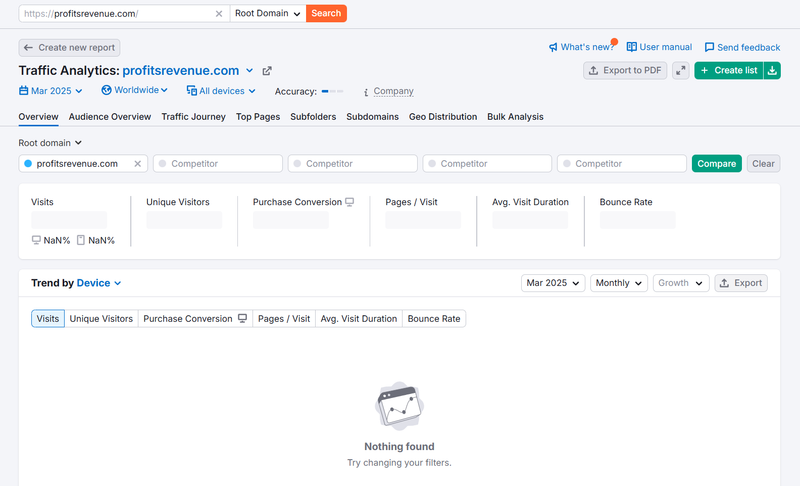This screenshot has width=800, height=486.
Task: Click the upload icon in Export to PDF
Action: [x=593, y=70]
